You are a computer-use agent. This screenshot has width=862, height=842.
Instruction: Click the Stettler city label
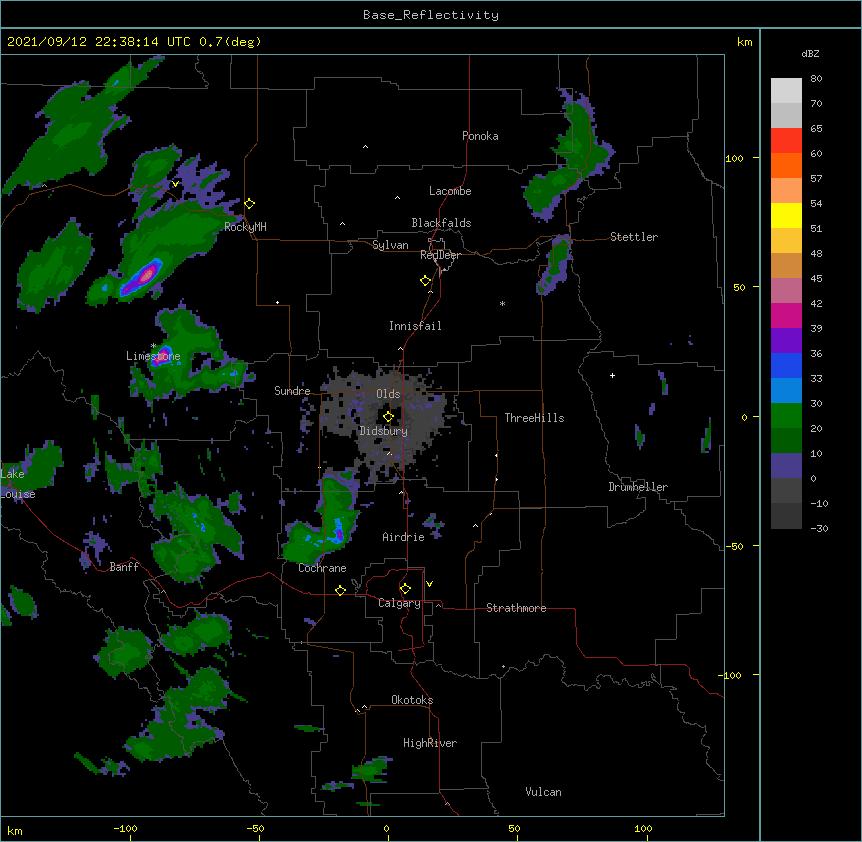point(634,237)
